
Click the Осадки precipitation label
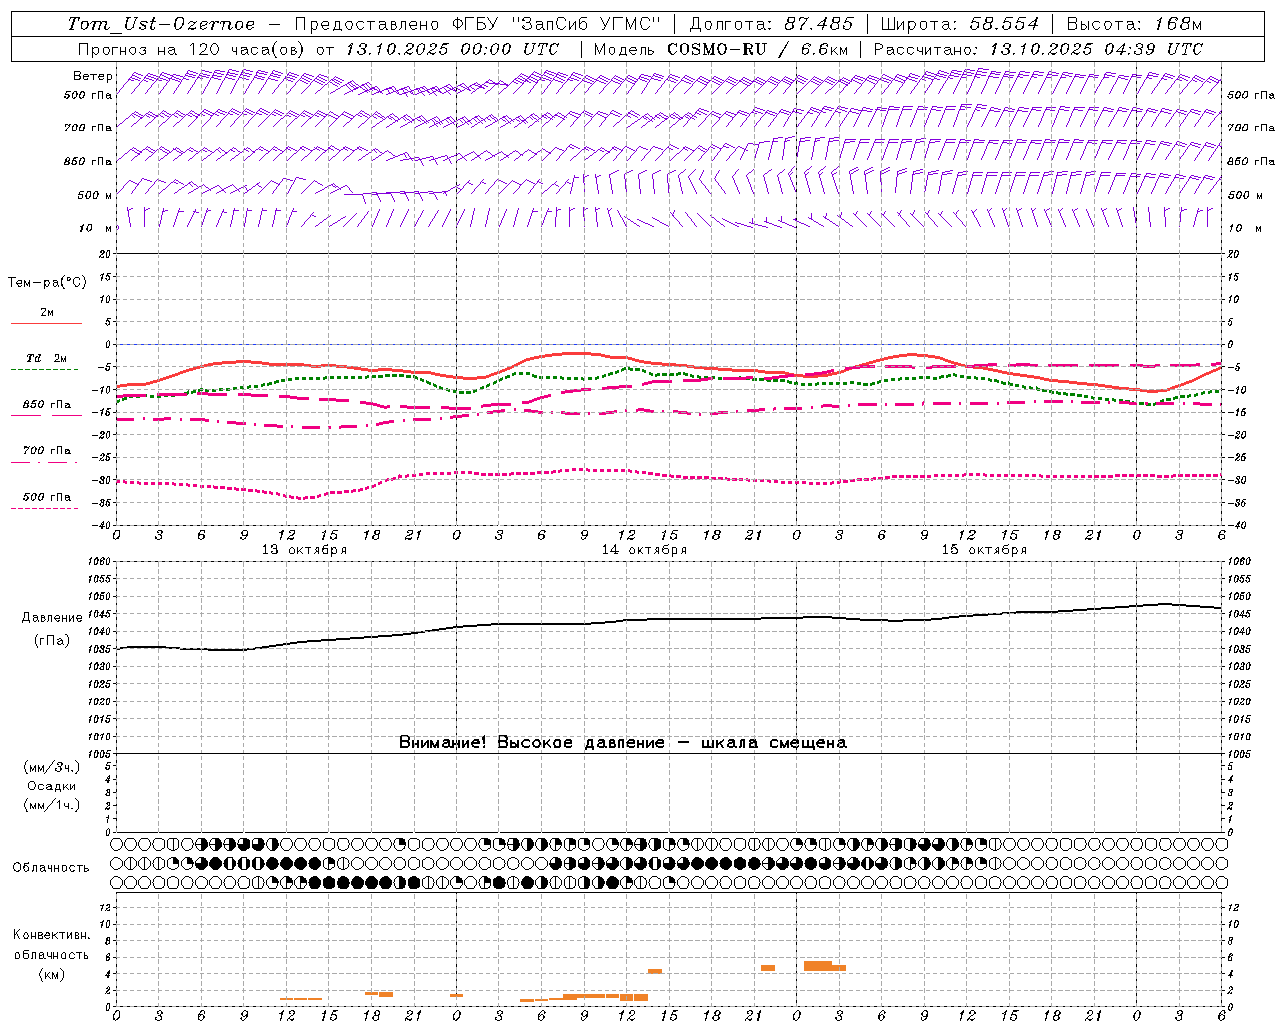tap(52, 786)
